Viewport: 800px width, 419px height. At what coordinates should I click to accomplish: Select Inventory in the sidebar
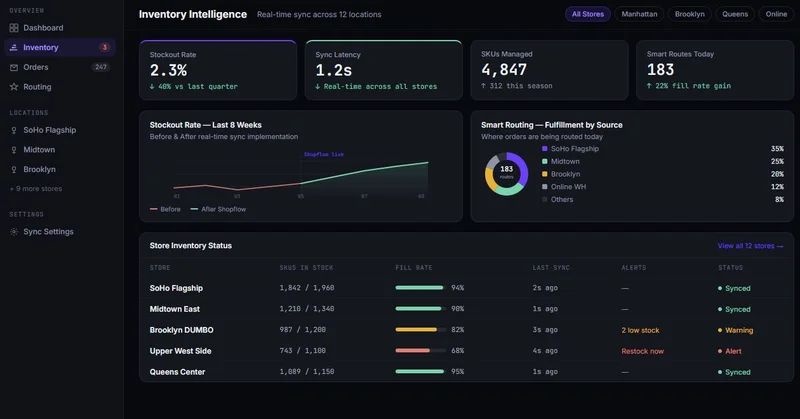coord(60,47)
